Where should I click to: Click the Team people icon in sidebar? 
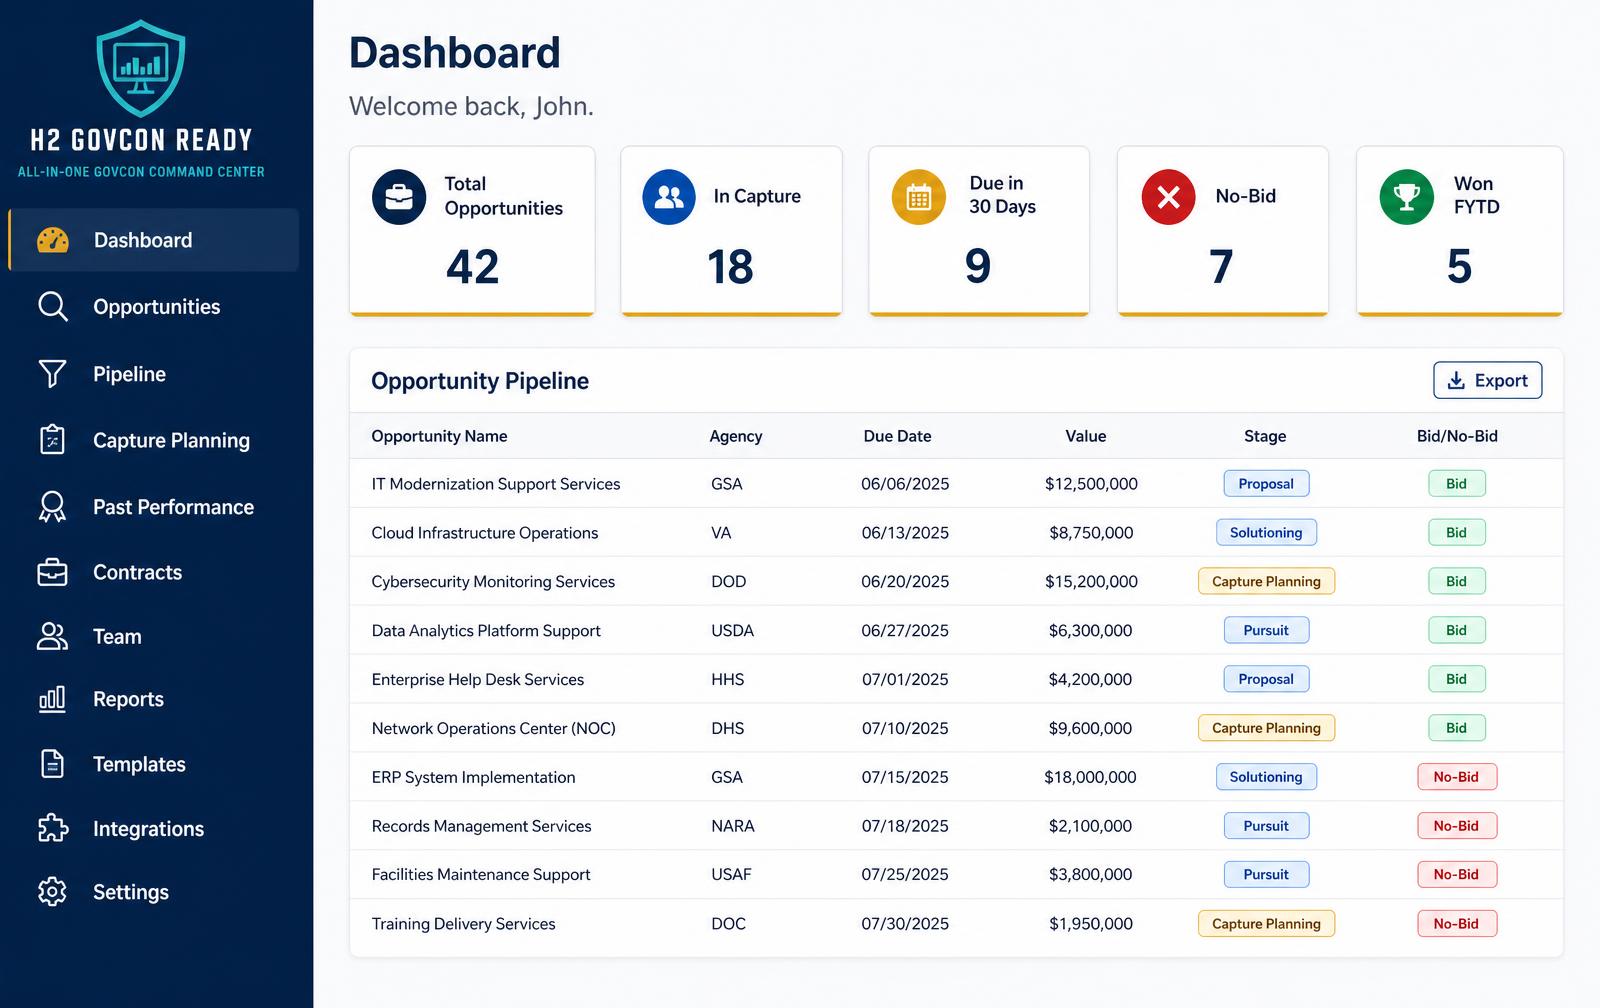click(52, 637)
